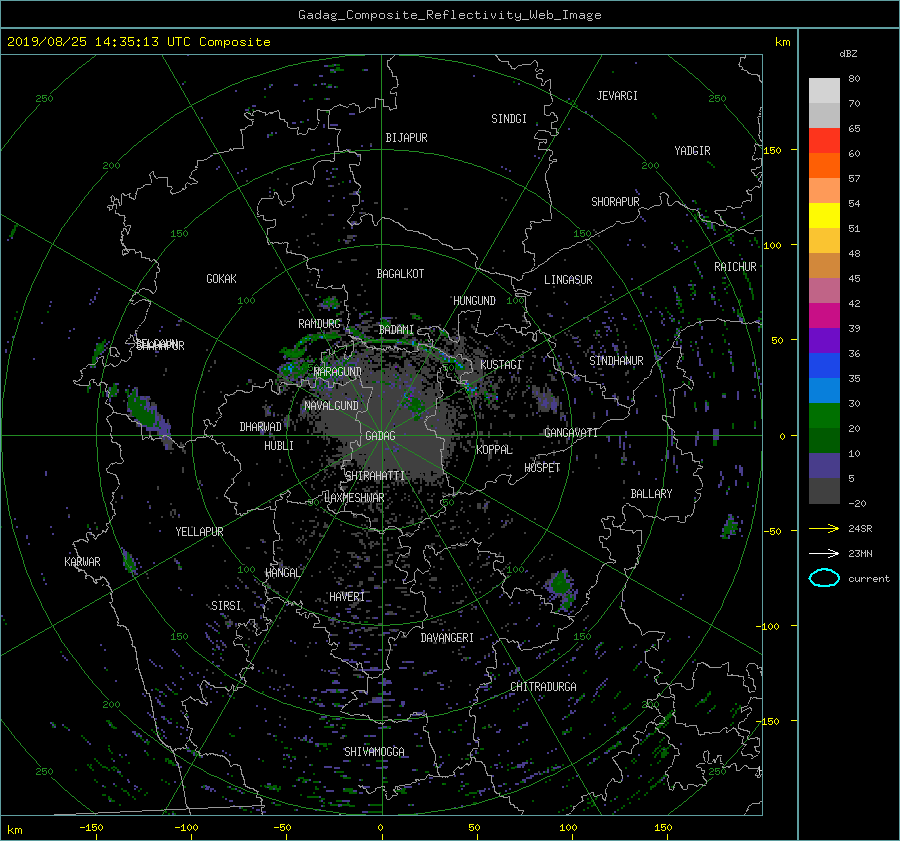
Task: Click the dusty pink 42–45 dBZ swatch
Action: [824, 290]
